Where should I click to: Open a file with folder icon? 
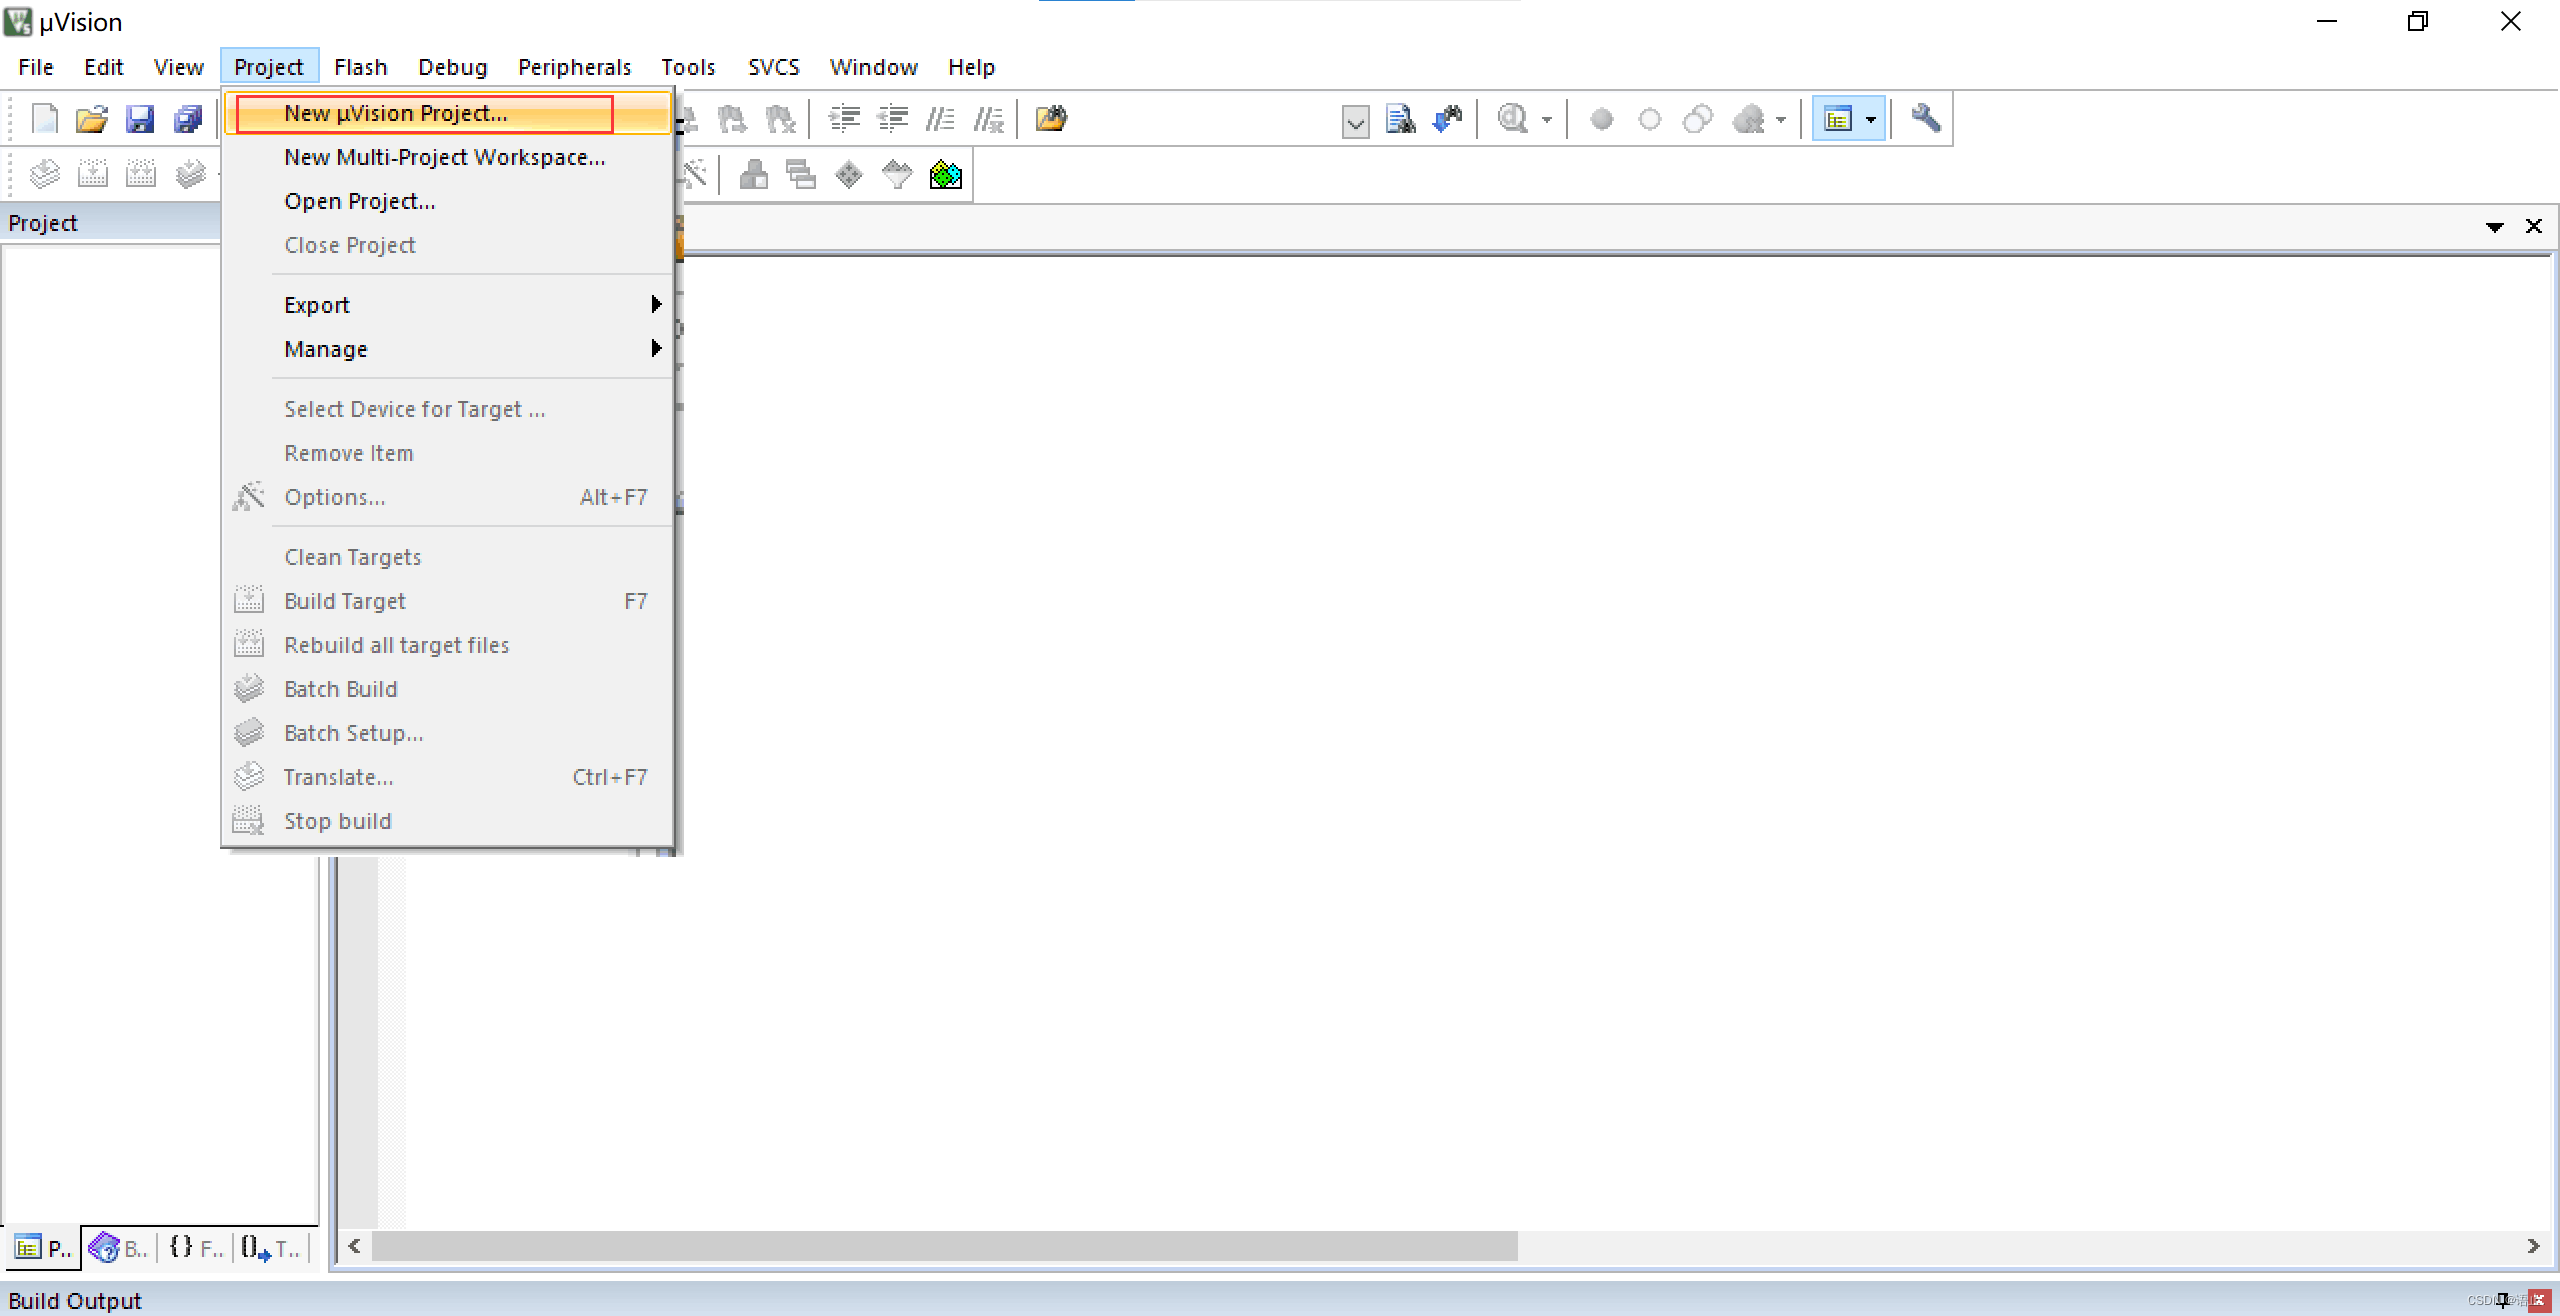[x=92, y=120]
